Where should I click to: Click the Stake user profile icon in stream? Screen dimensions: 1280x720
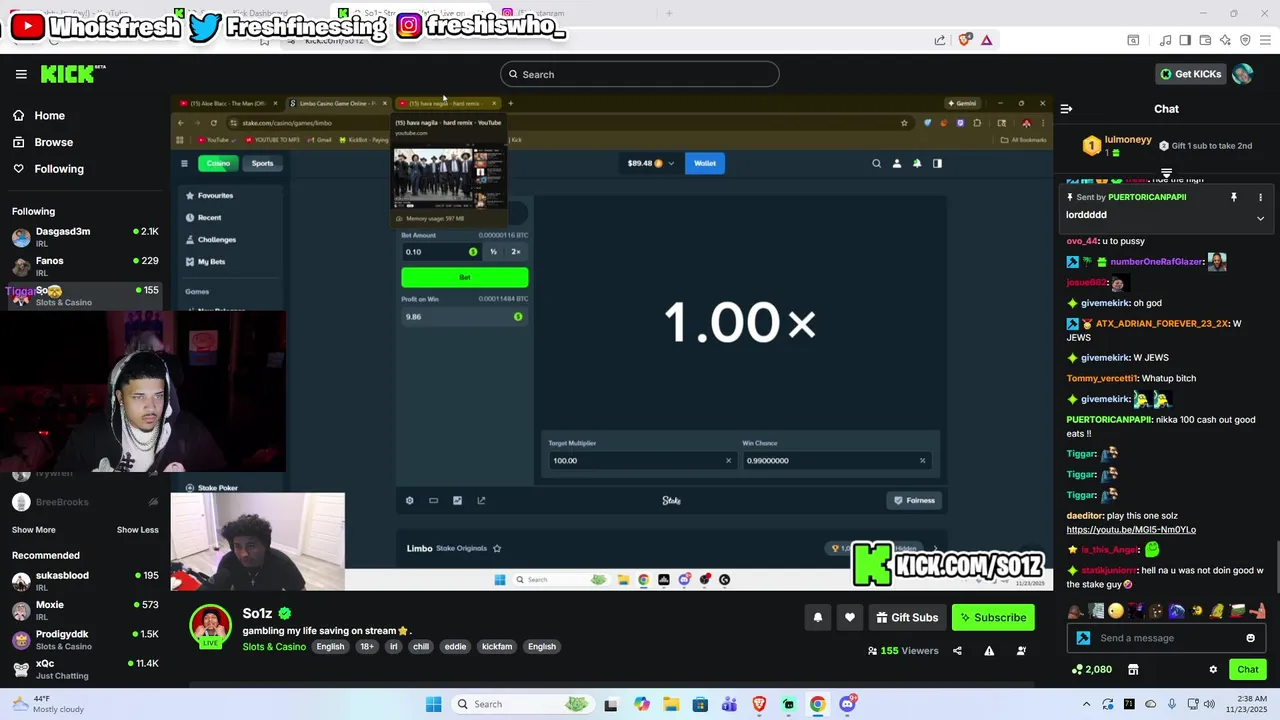(x=897, y=163)
